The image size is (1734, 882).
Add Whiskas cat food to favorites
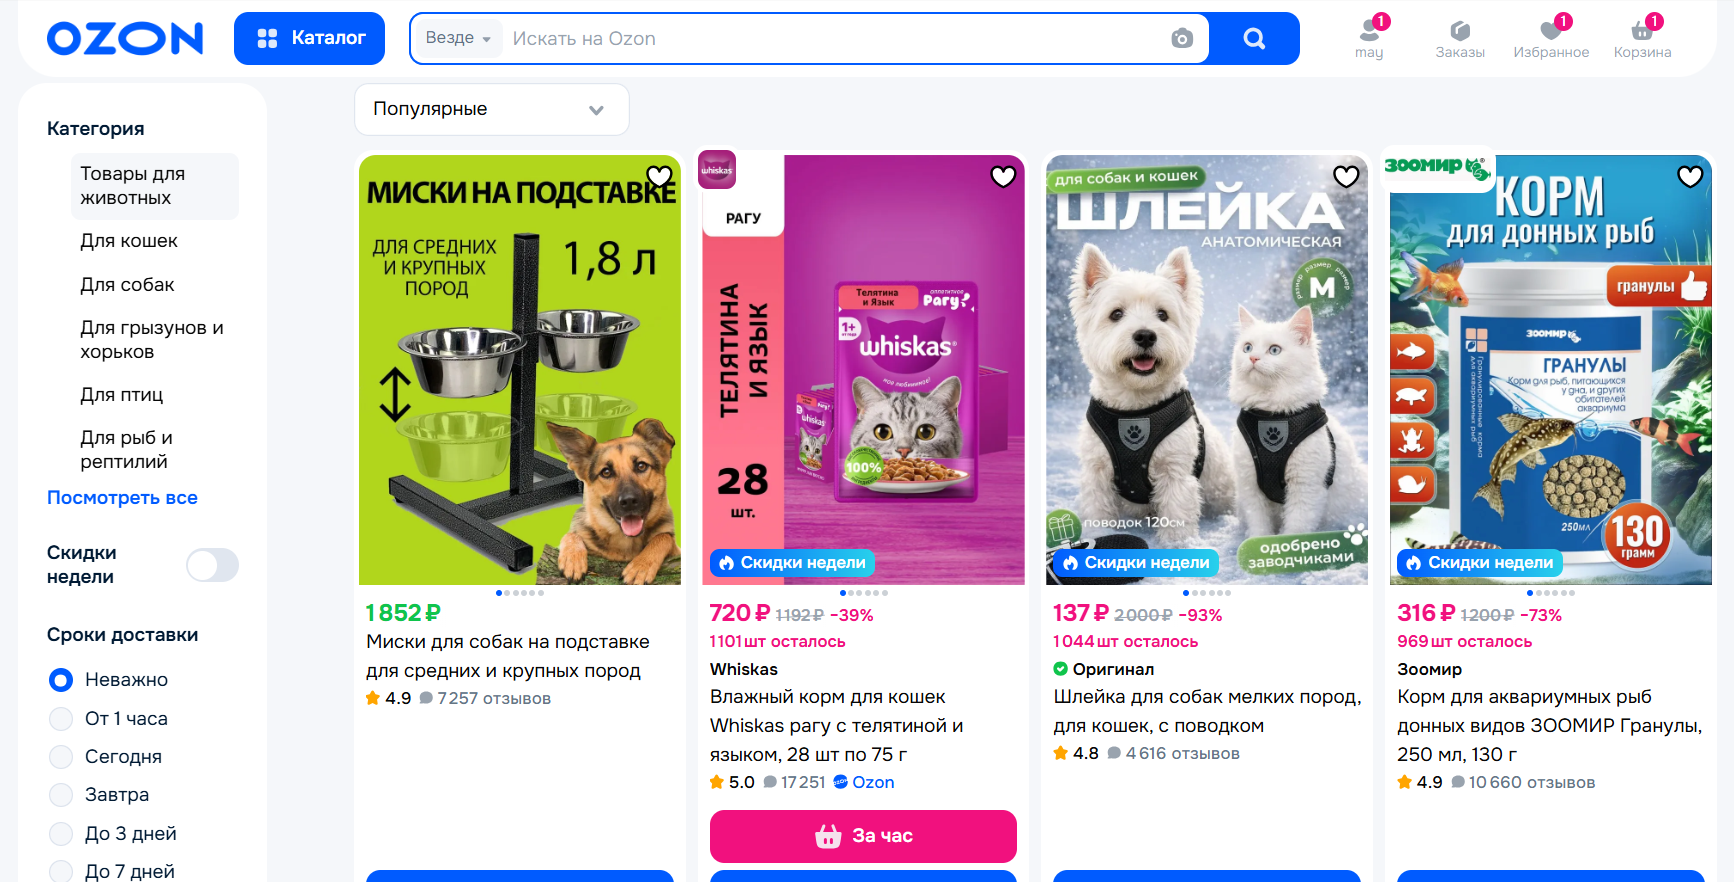pyautogui.click(x=1003, y=177)
